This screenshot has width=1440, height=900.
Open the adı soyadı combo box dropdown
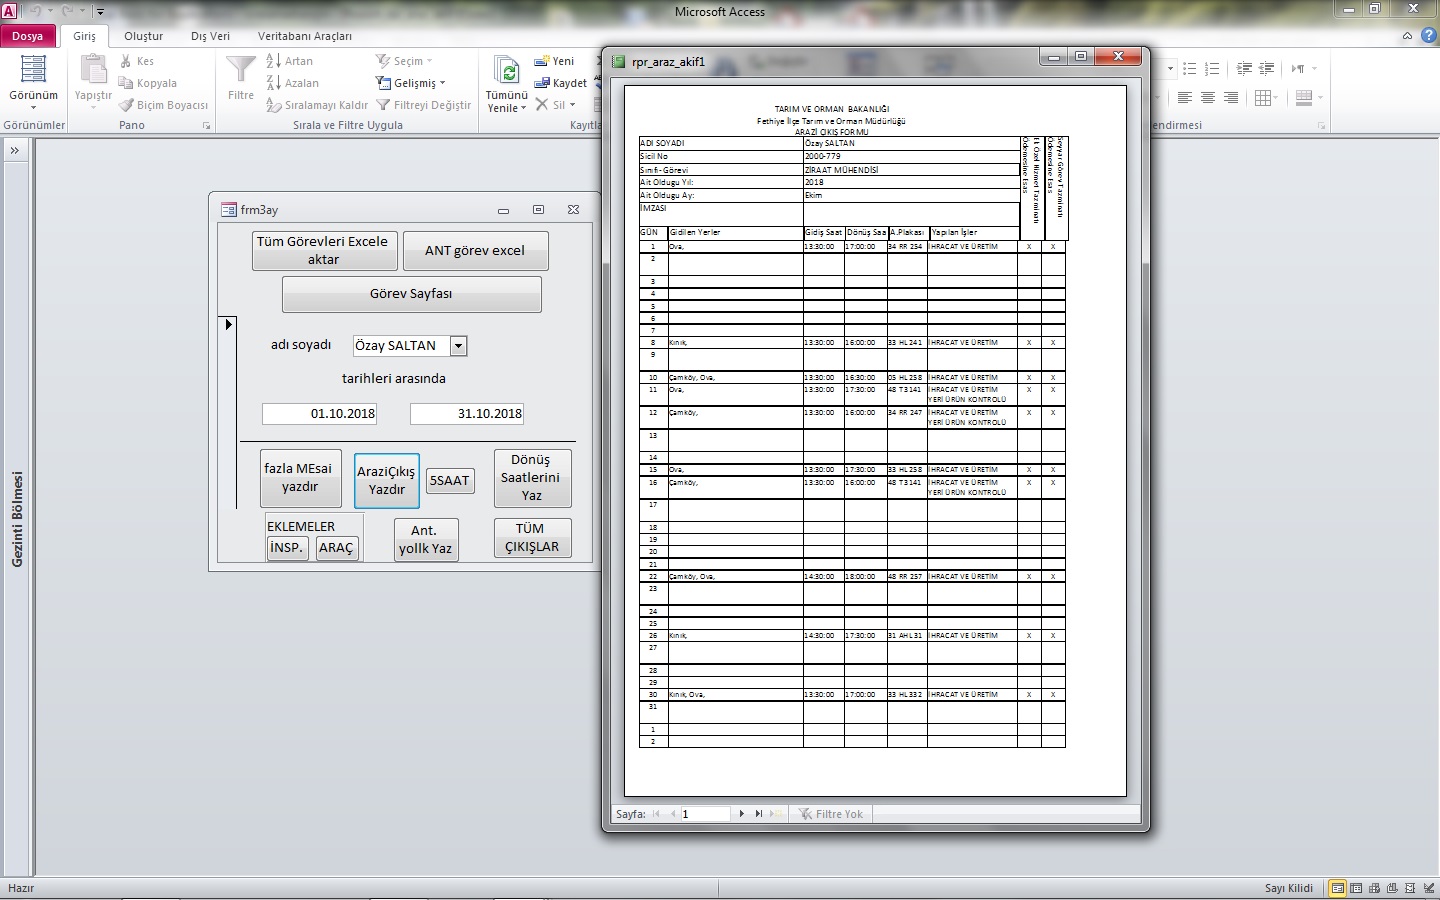pyautogui.click(x=459, y=346)
